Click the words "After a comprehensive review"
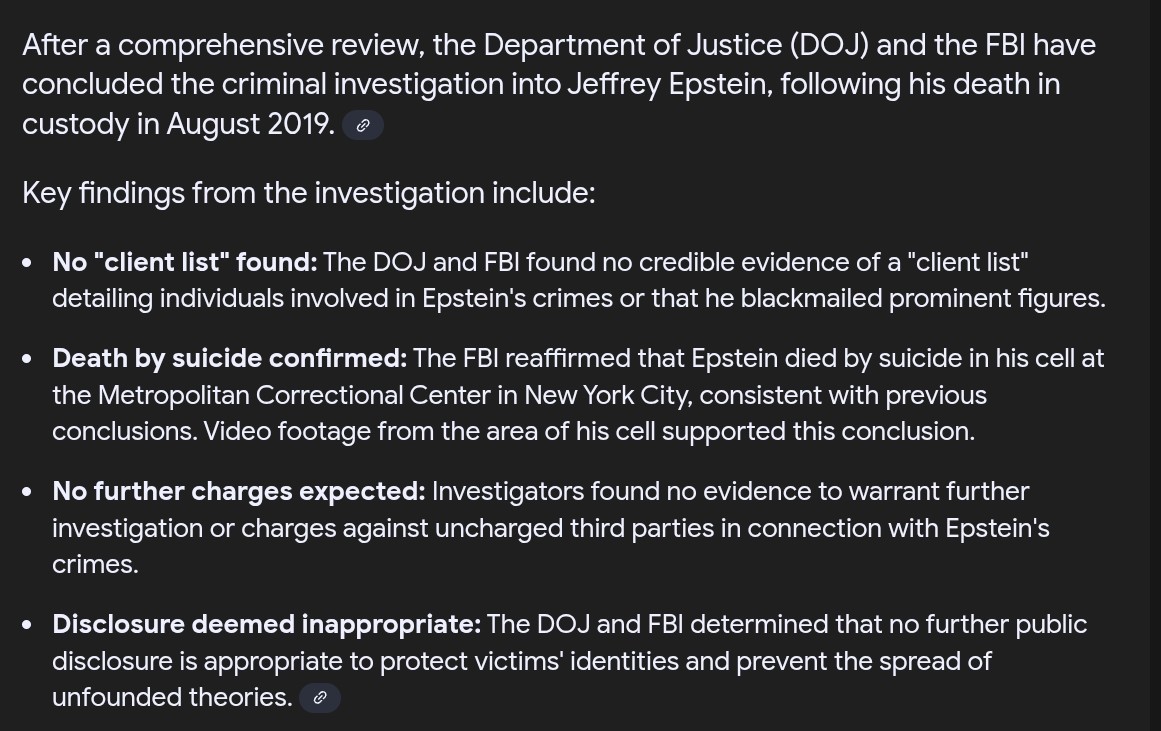 pos(223,46)
